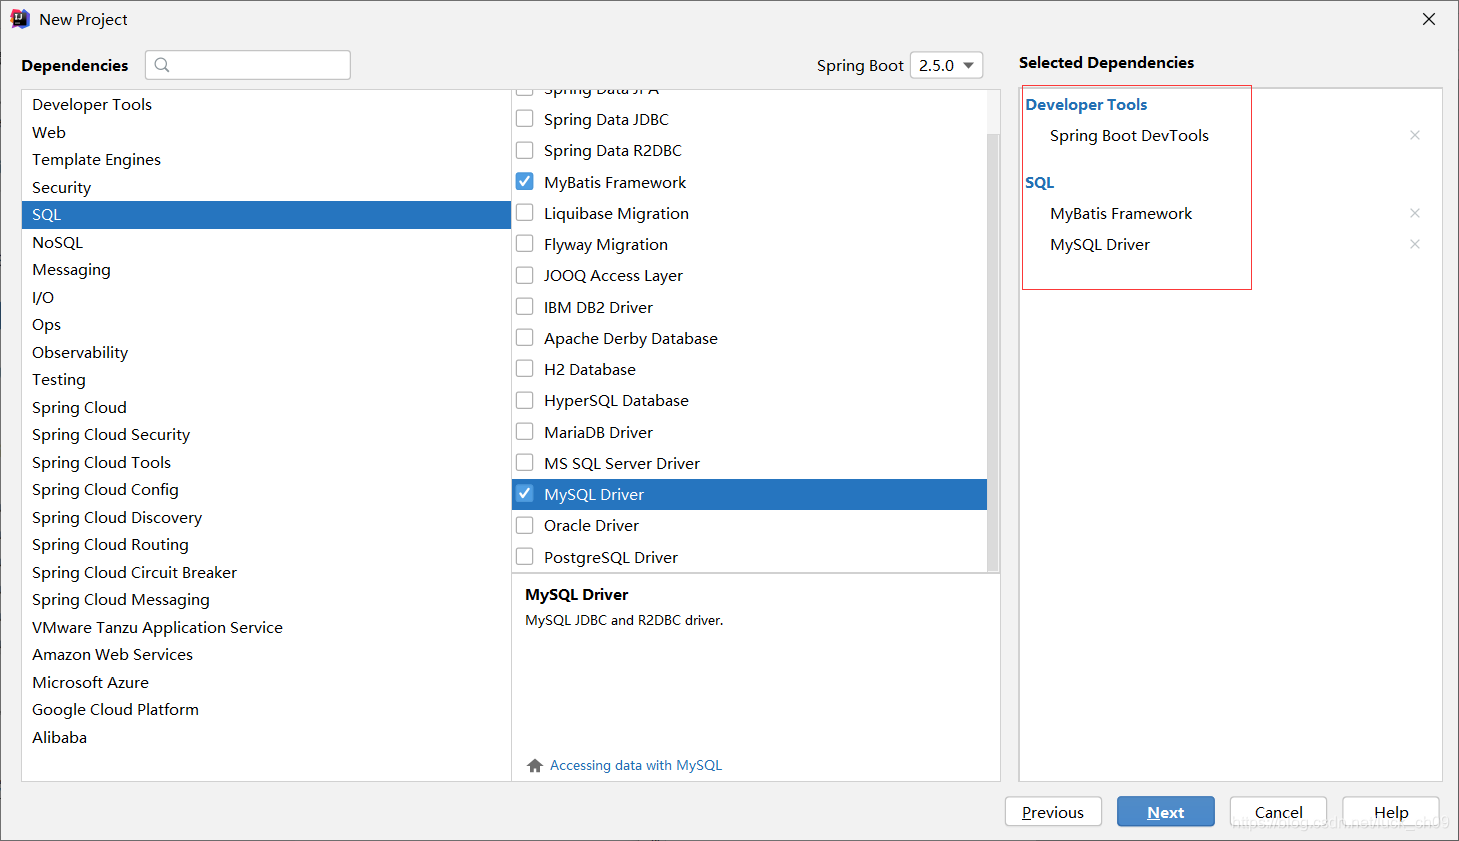Choose the Testing category
This screenshot has height=841, width=1459.
click(266, 380)
